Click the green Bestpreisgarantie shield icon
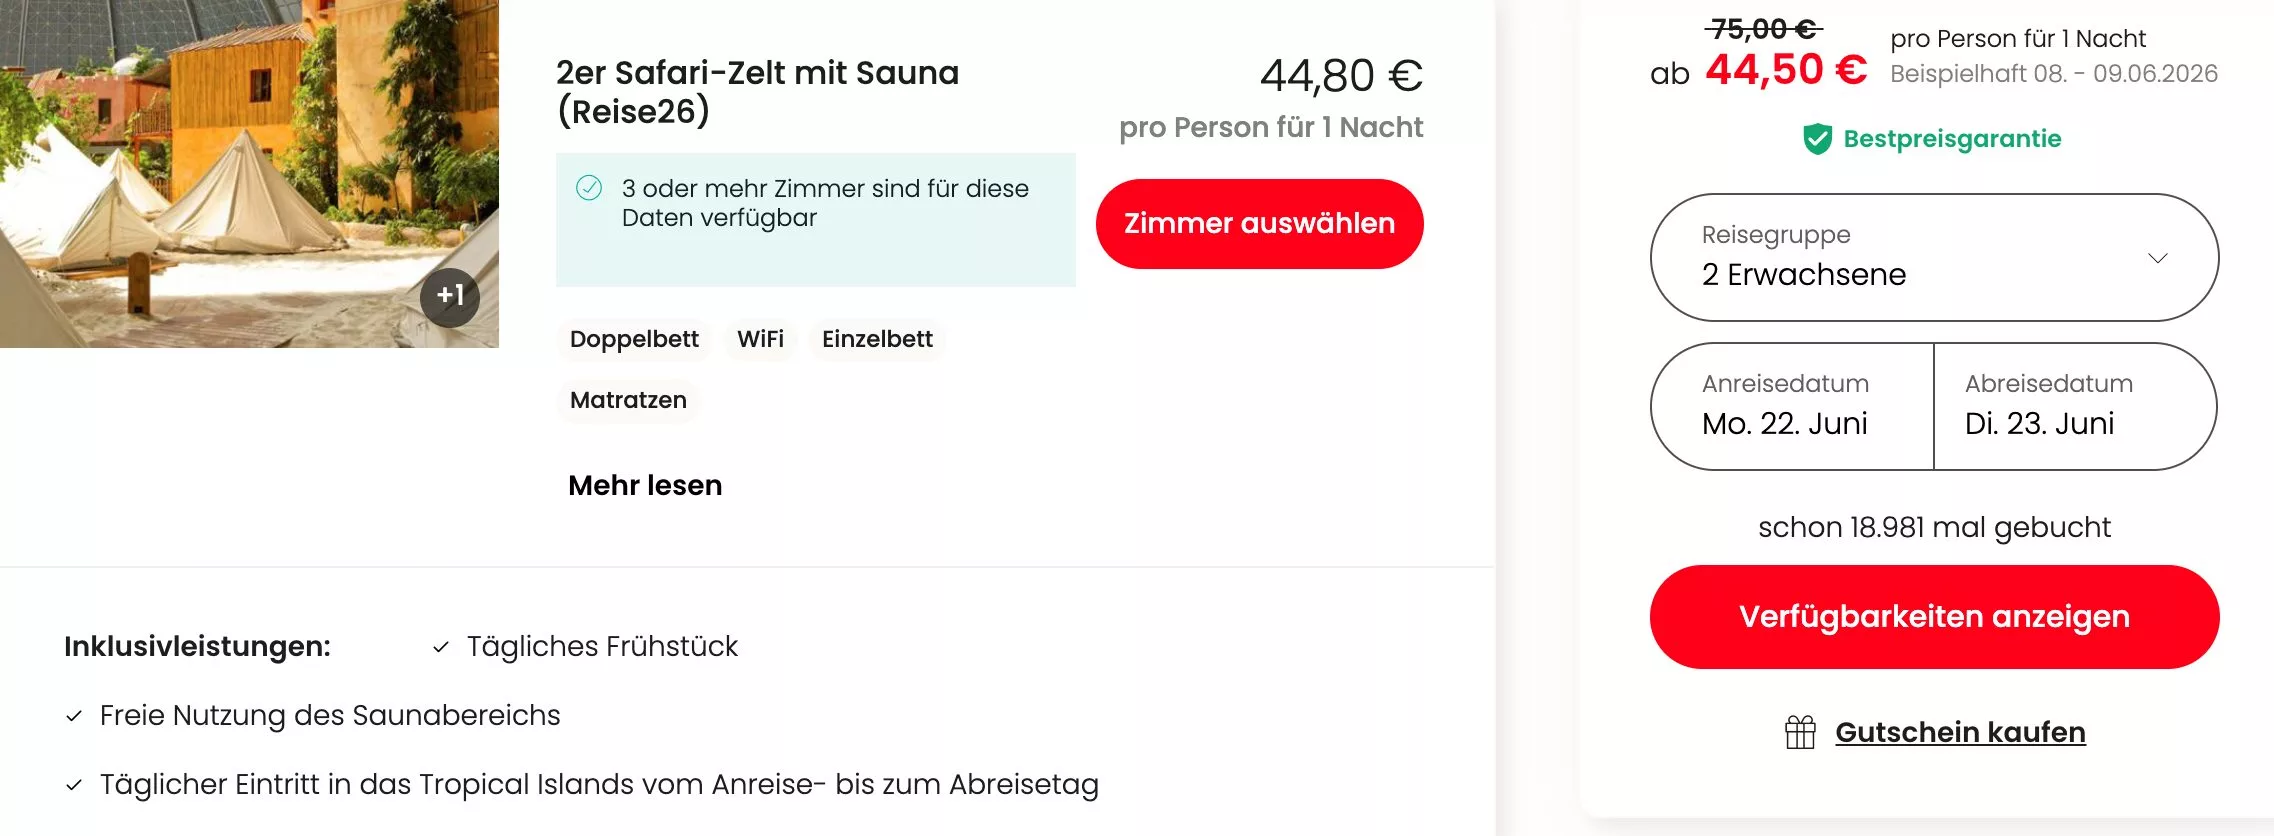 tap(1817, 139)
